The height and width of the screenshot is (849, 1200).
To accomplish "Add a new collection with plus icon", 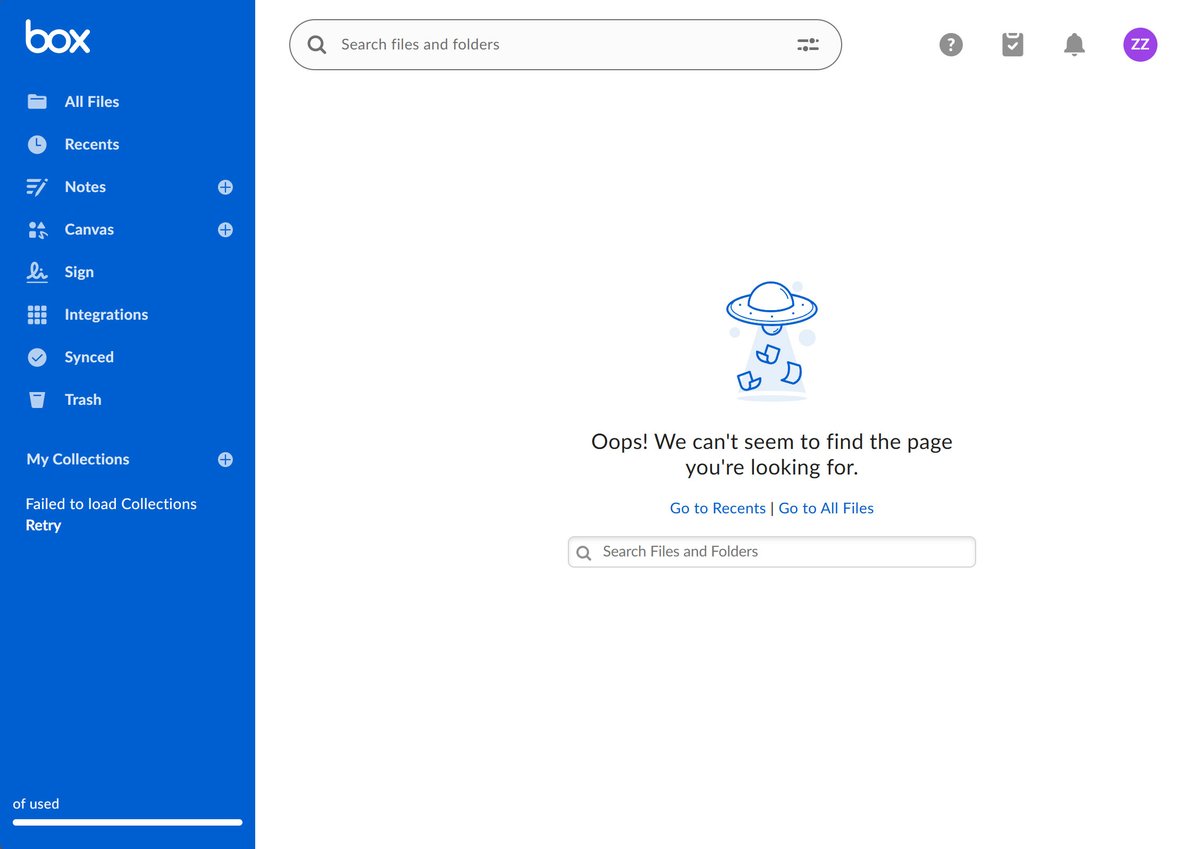I will [x=225, y=460].
